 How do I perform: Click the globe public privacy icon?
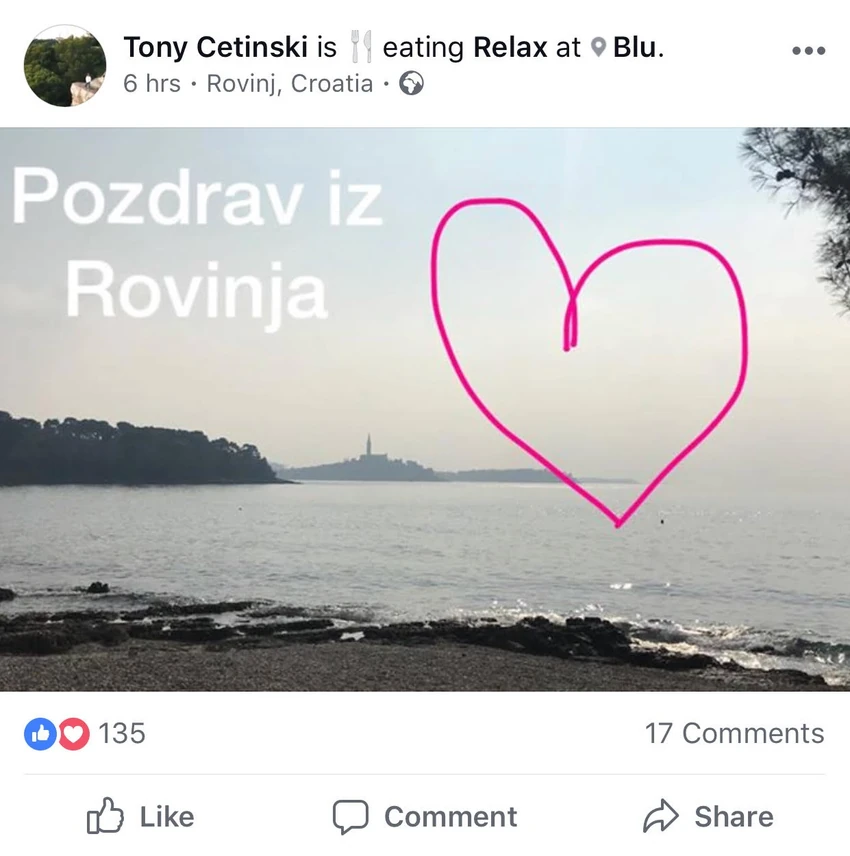coord(411,84)
